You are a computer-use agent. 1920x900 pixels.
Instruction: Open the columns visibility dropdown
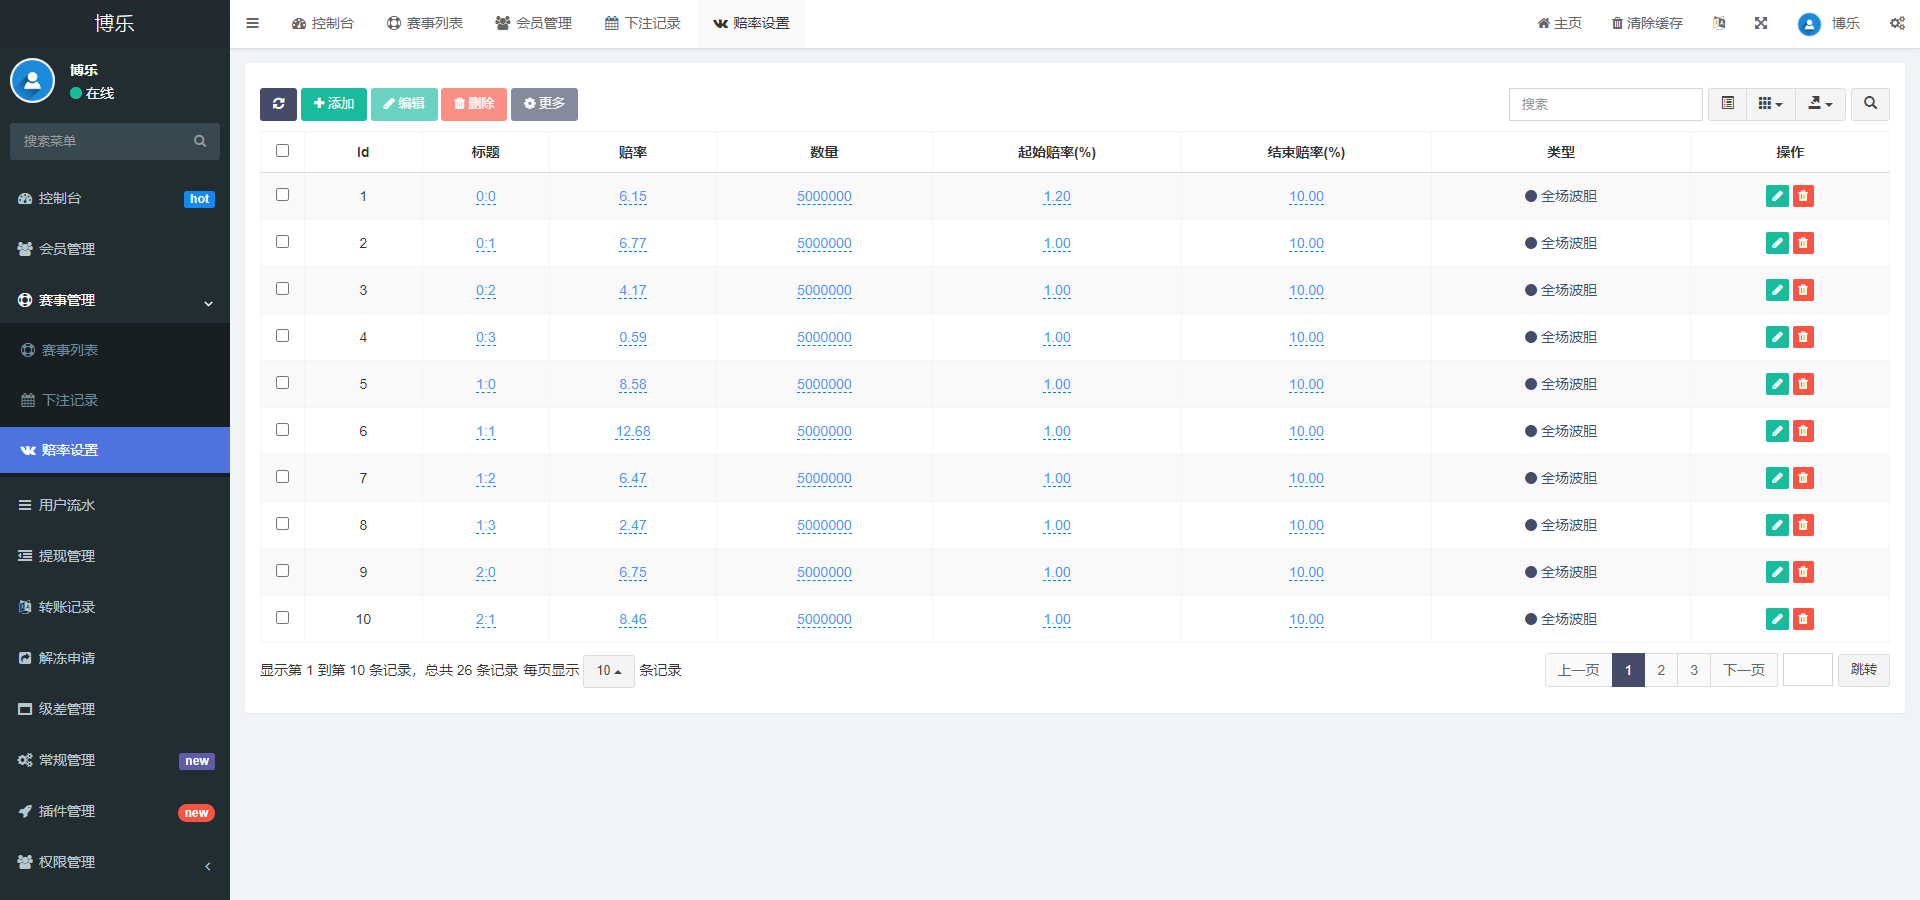click(1770, 104)
